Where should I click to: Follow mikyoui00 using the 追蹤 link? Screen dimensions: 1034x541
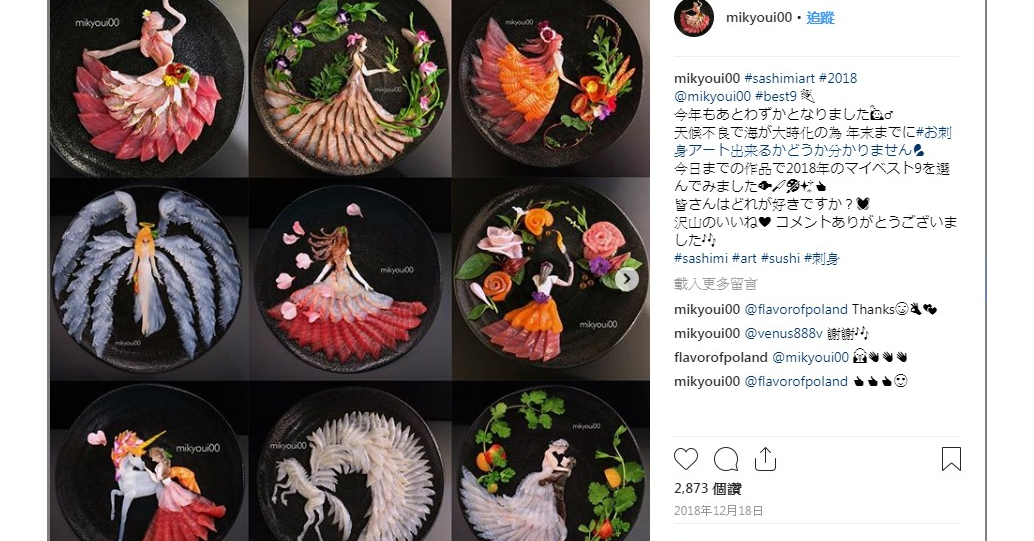pos(820,18)
